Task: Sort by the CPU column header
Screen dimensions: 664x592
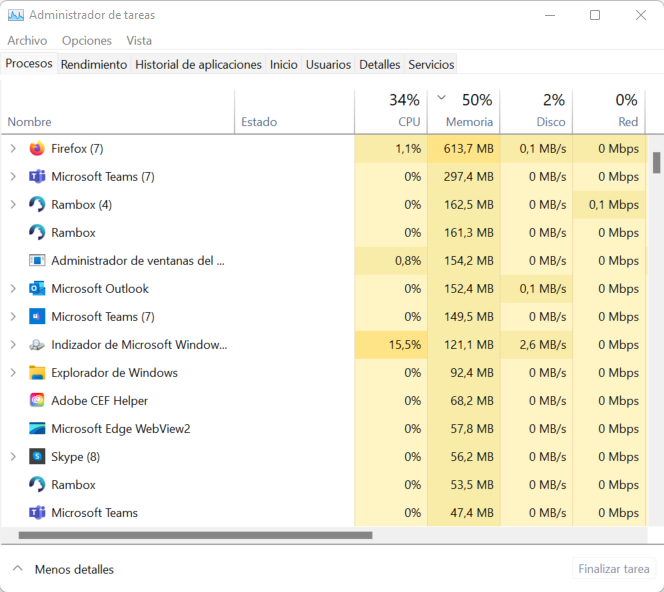Action: coord(391,112)
